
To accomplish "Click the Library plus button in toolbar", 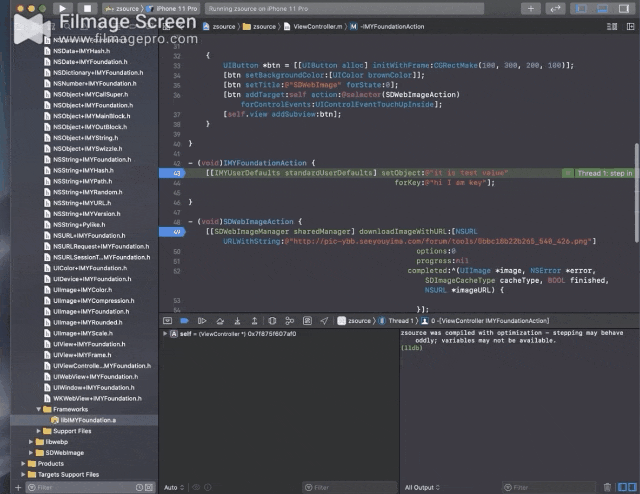I will tap(531, 8).
